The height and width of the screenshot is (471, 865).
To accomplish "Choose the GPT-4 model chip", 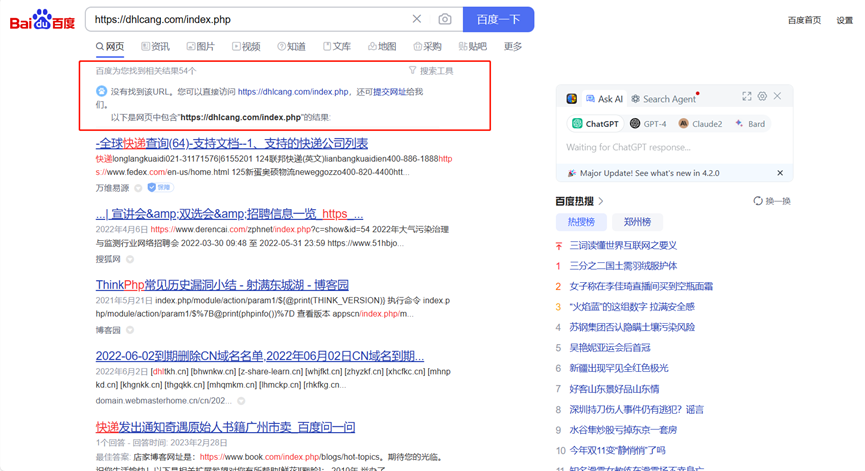I will coord(648,124).
